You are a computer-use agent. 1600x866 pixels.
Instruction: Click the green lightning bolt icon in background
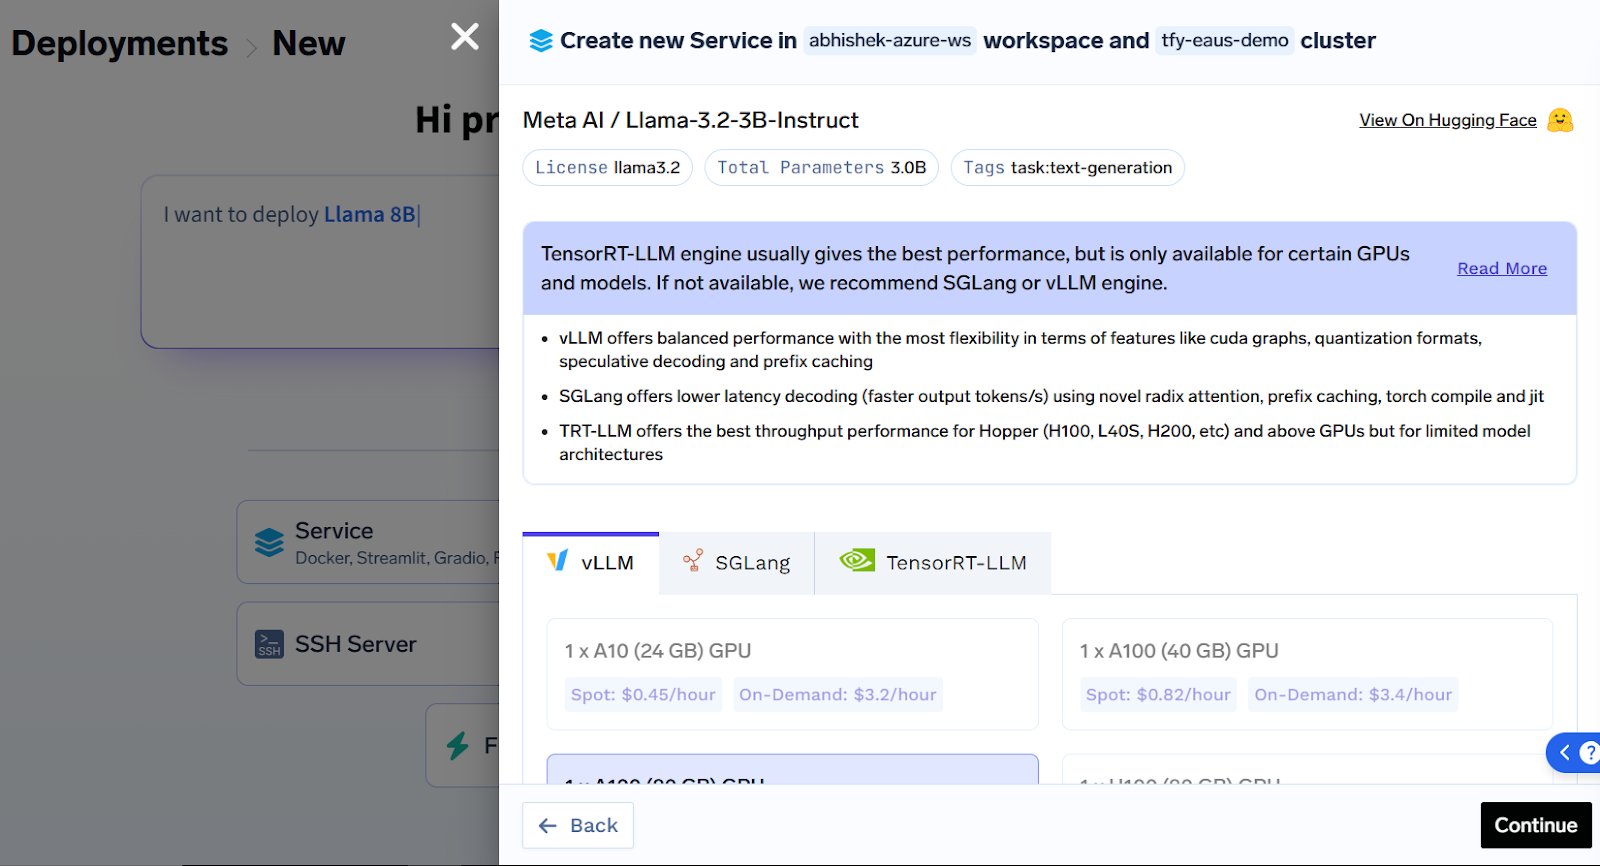458,745
